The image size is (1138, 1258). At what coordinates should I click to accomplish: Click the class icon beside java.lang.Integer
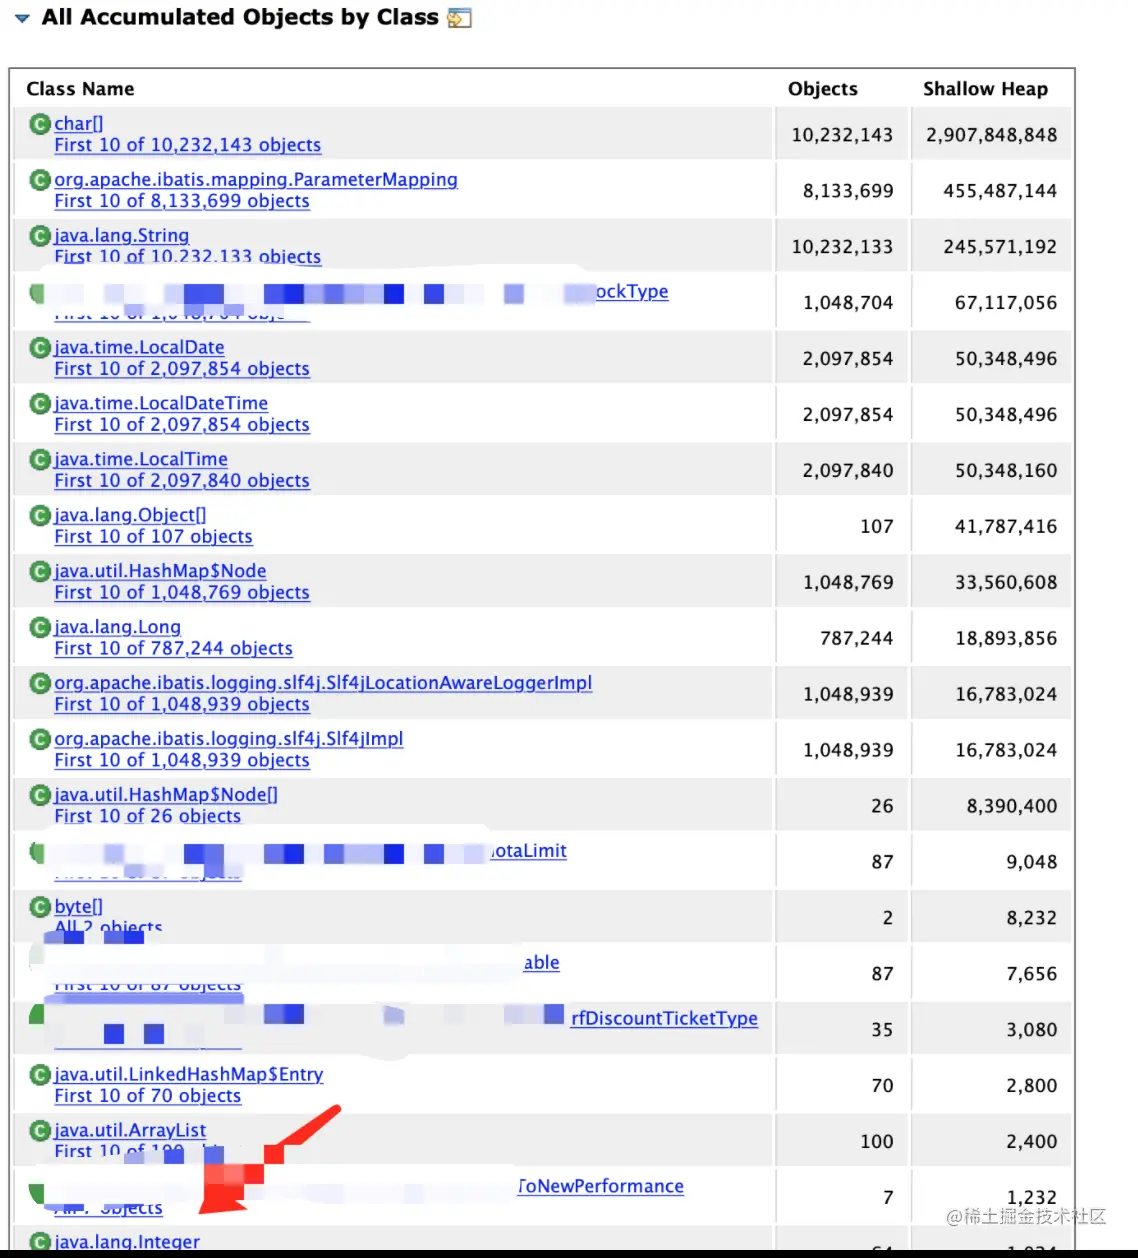[x=40, y=1242]
